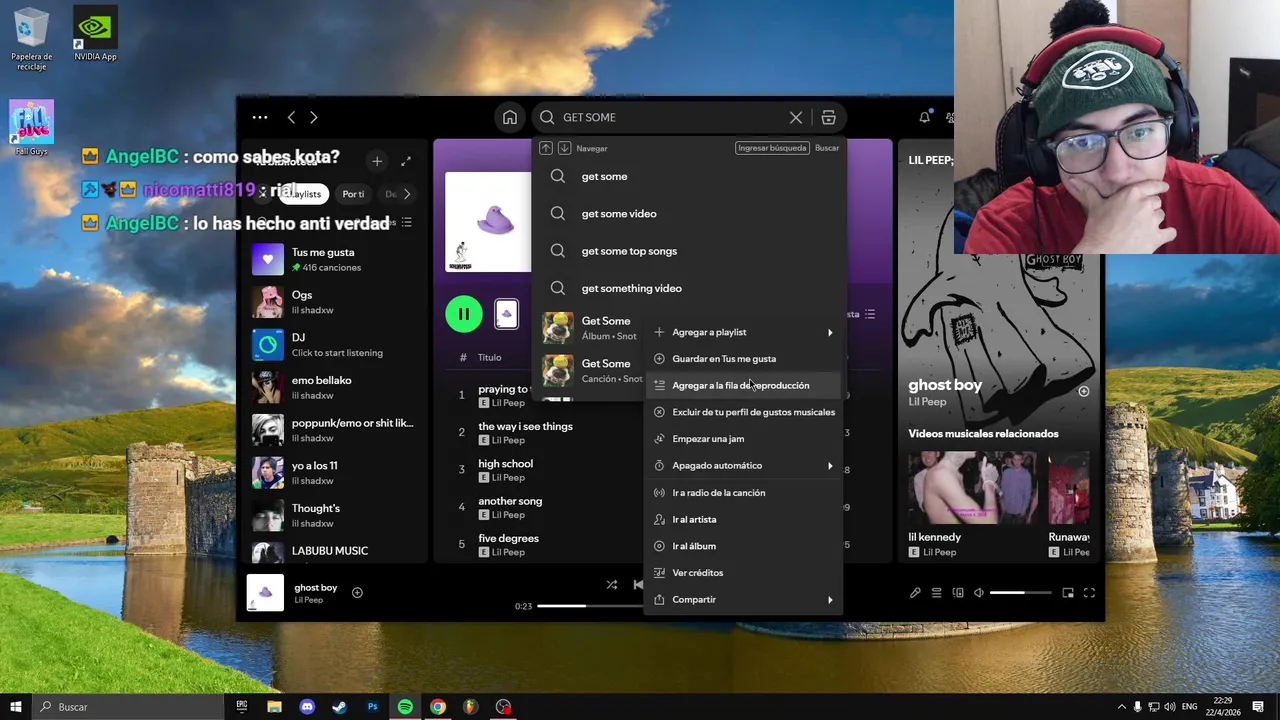Open the NVIDIA App desktop shortcut
The height and width of the screenshot is (720, 1280).
tap(95, 33)
